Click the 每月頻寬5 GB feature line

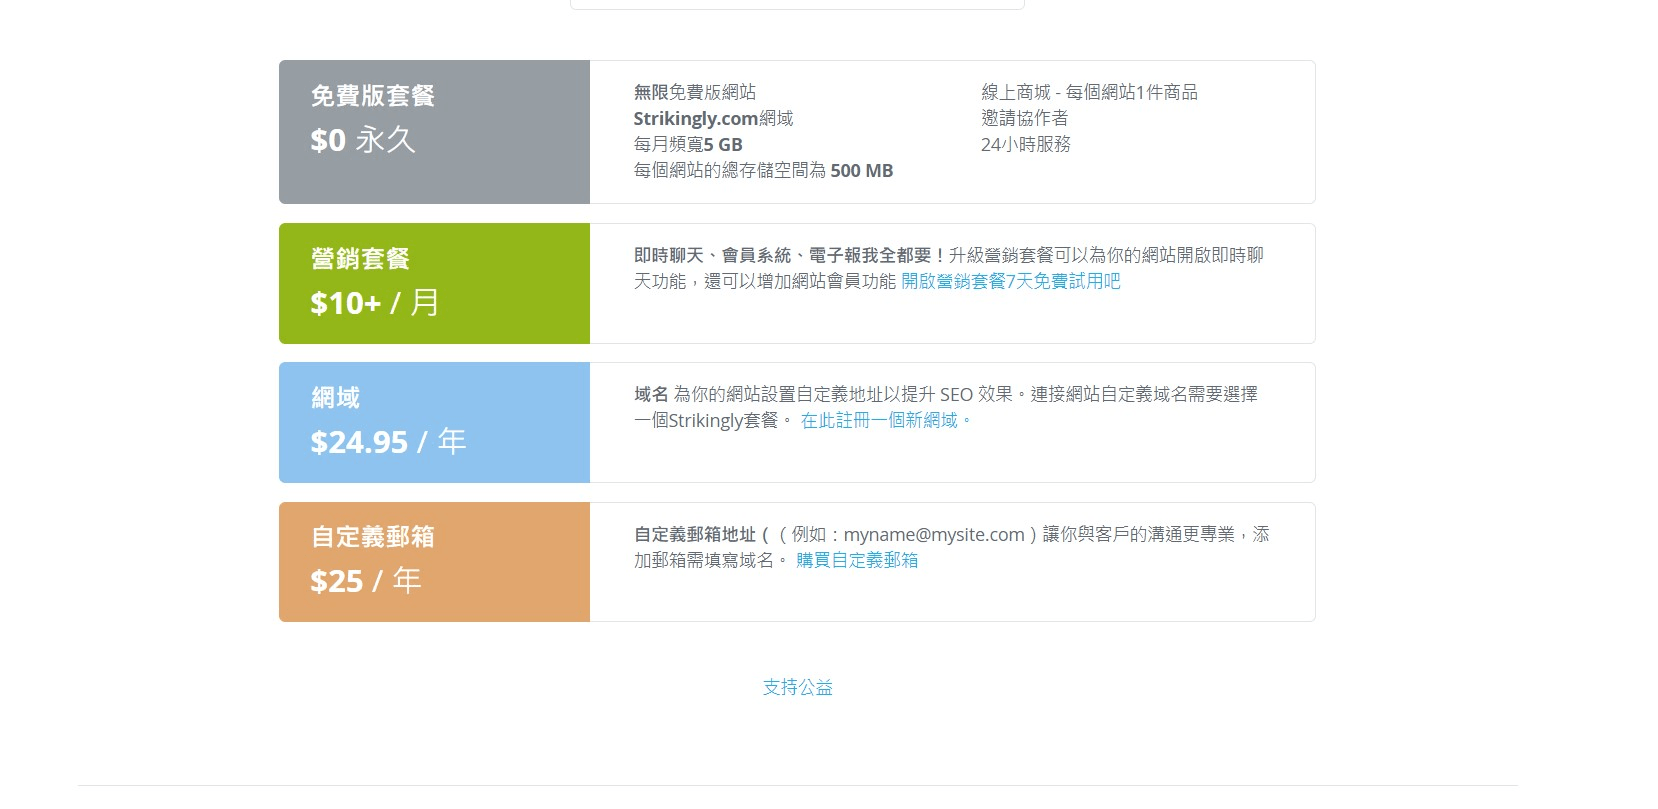[688, 145]
